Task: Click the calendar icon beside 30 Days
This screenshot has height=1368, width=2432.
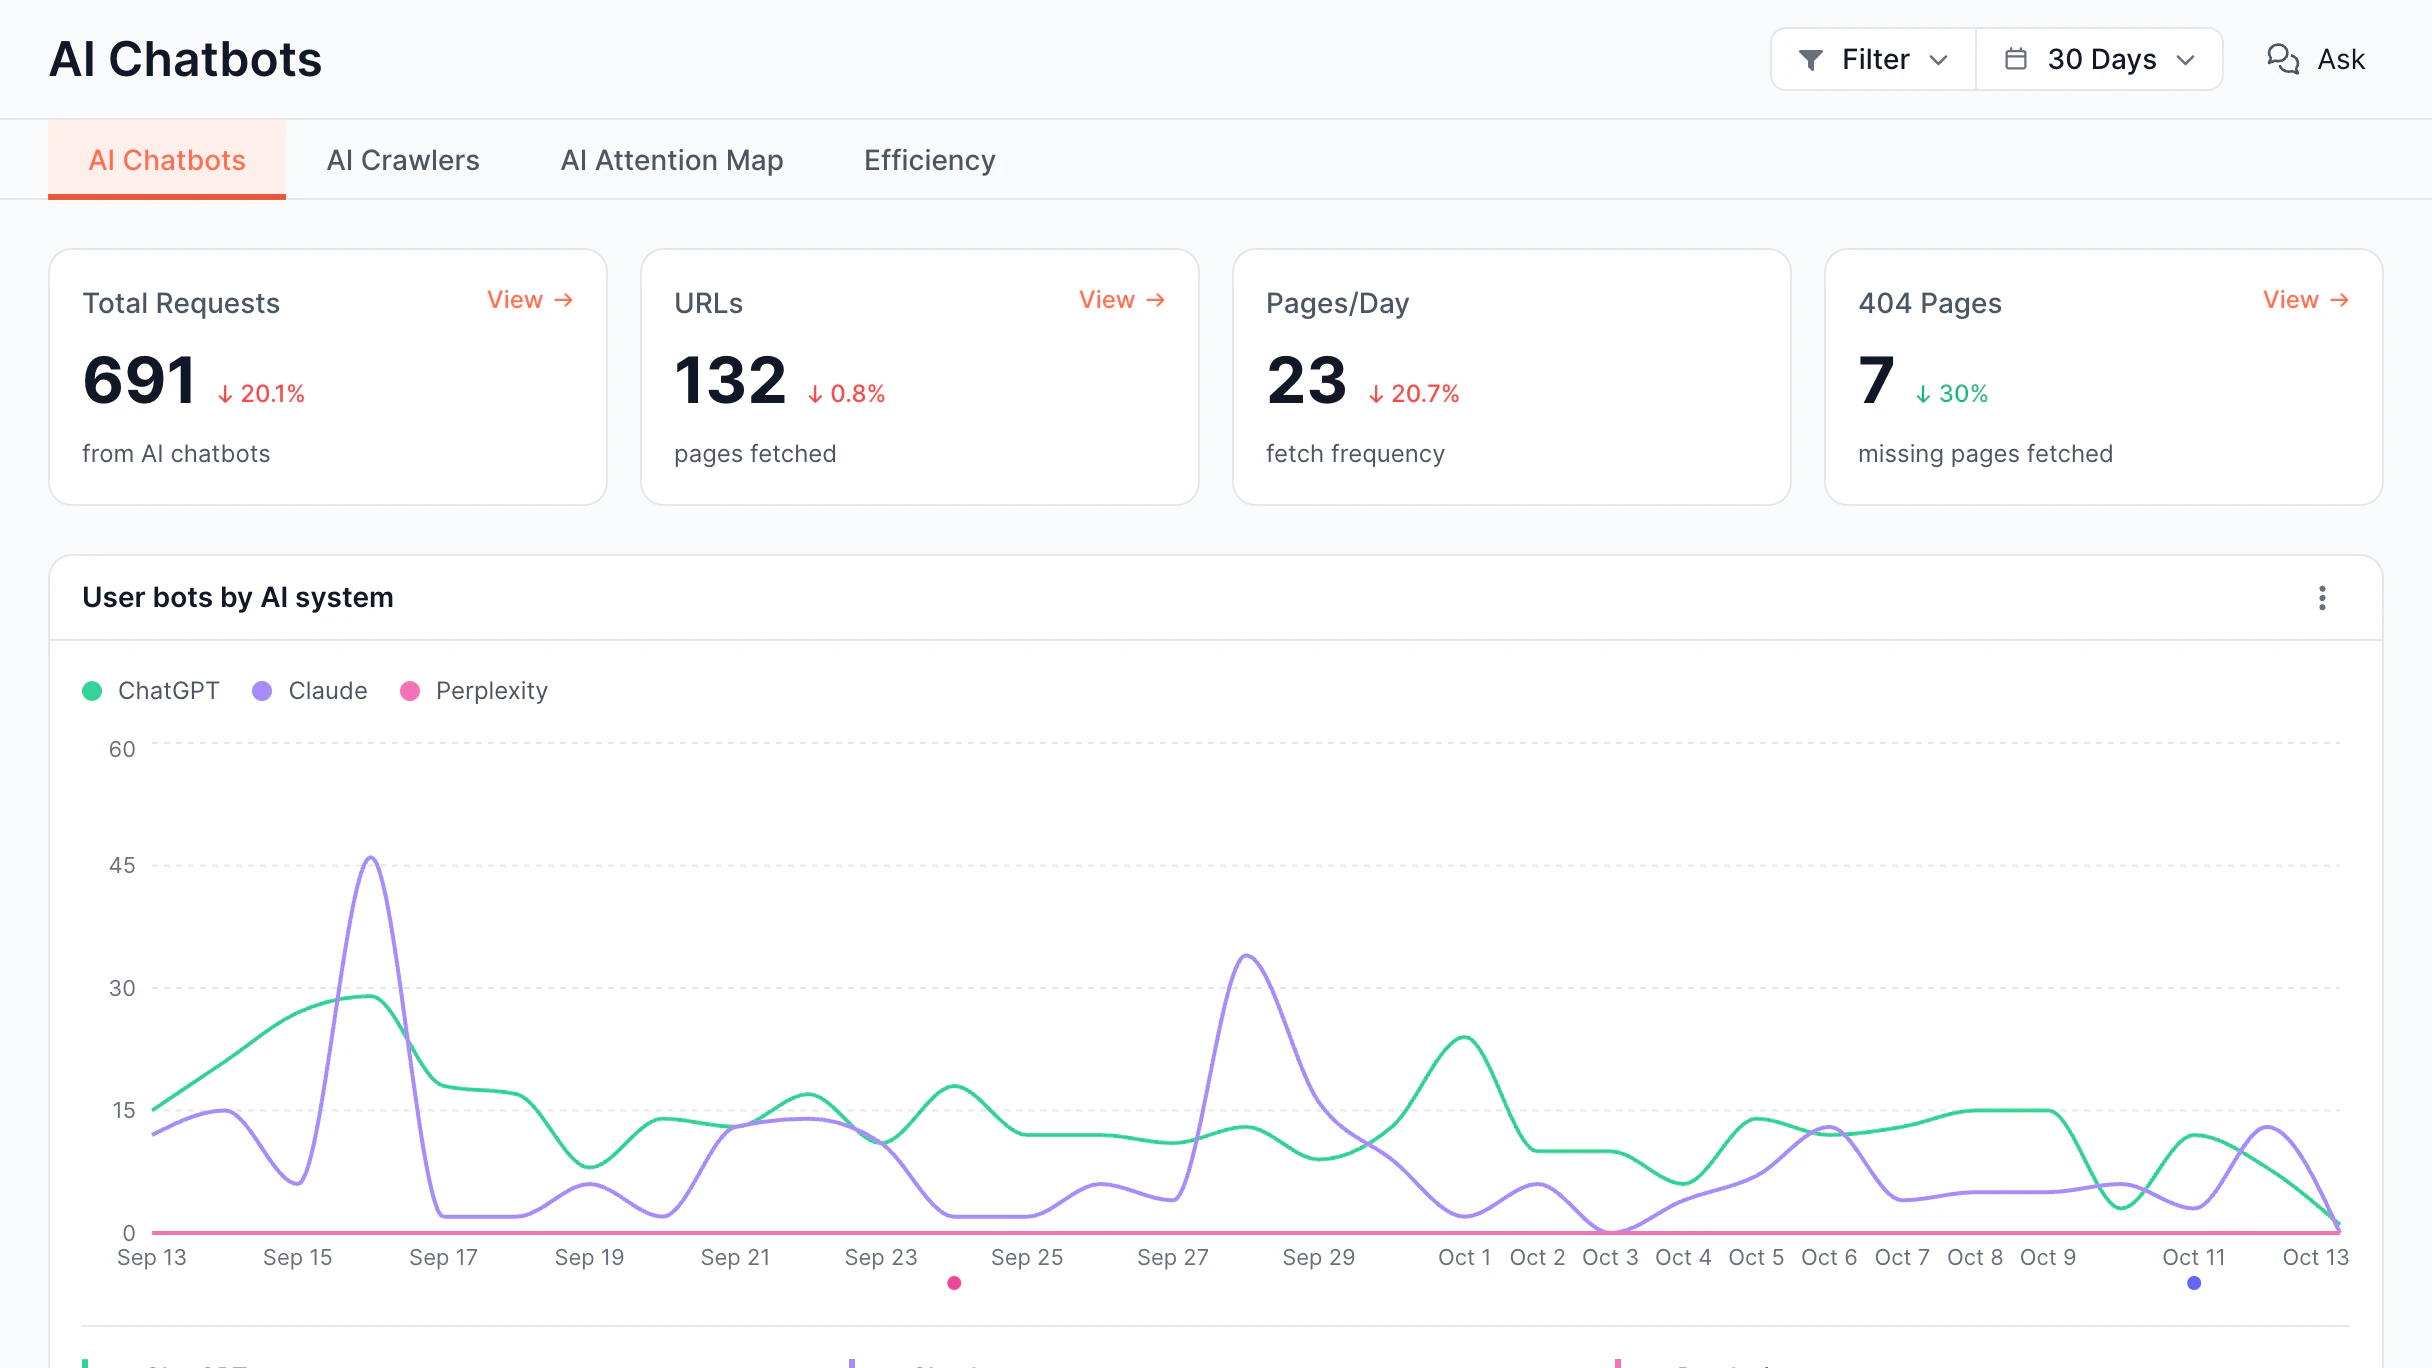Action: (x=2016, y=59)
